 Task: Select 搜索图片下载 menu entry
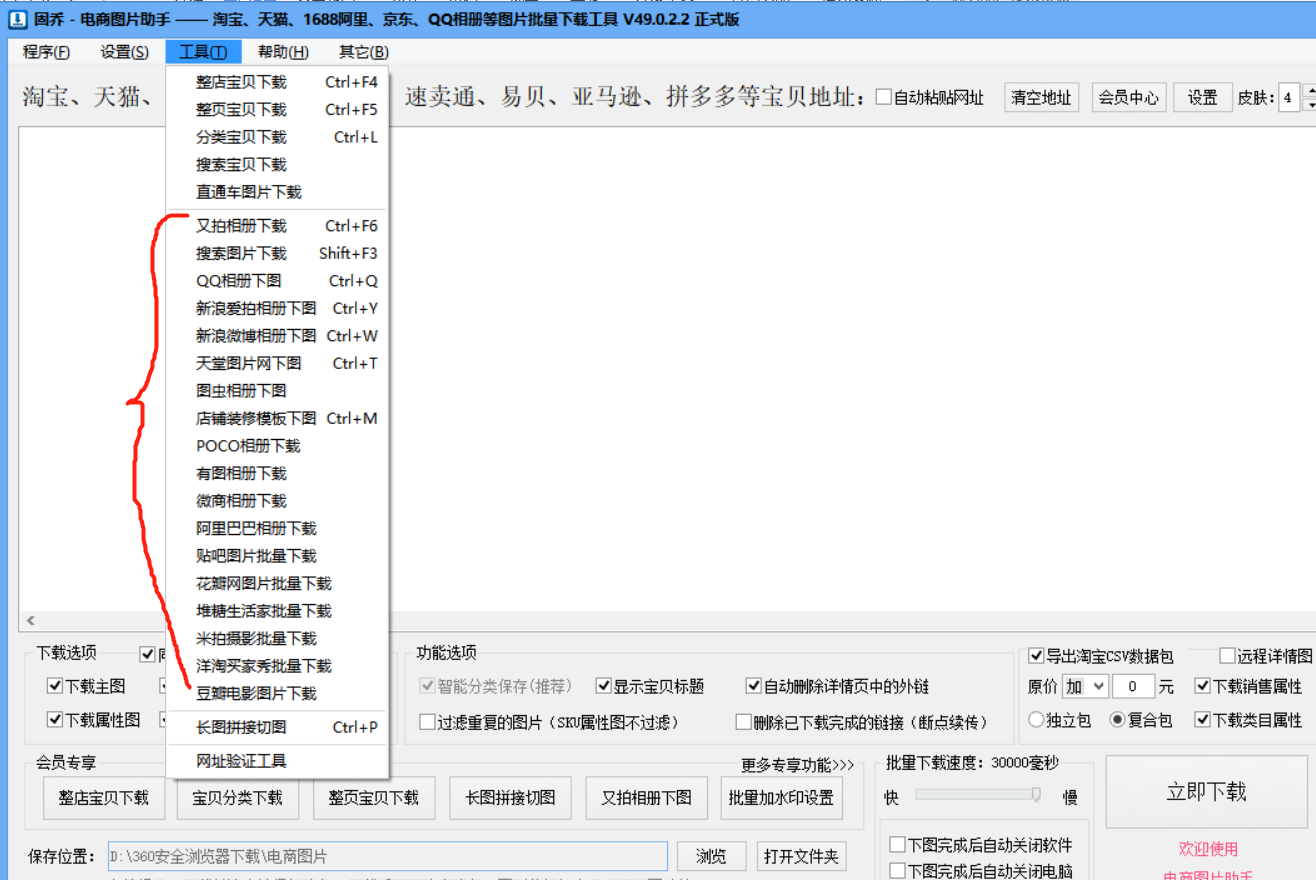[x=277, y=253]
